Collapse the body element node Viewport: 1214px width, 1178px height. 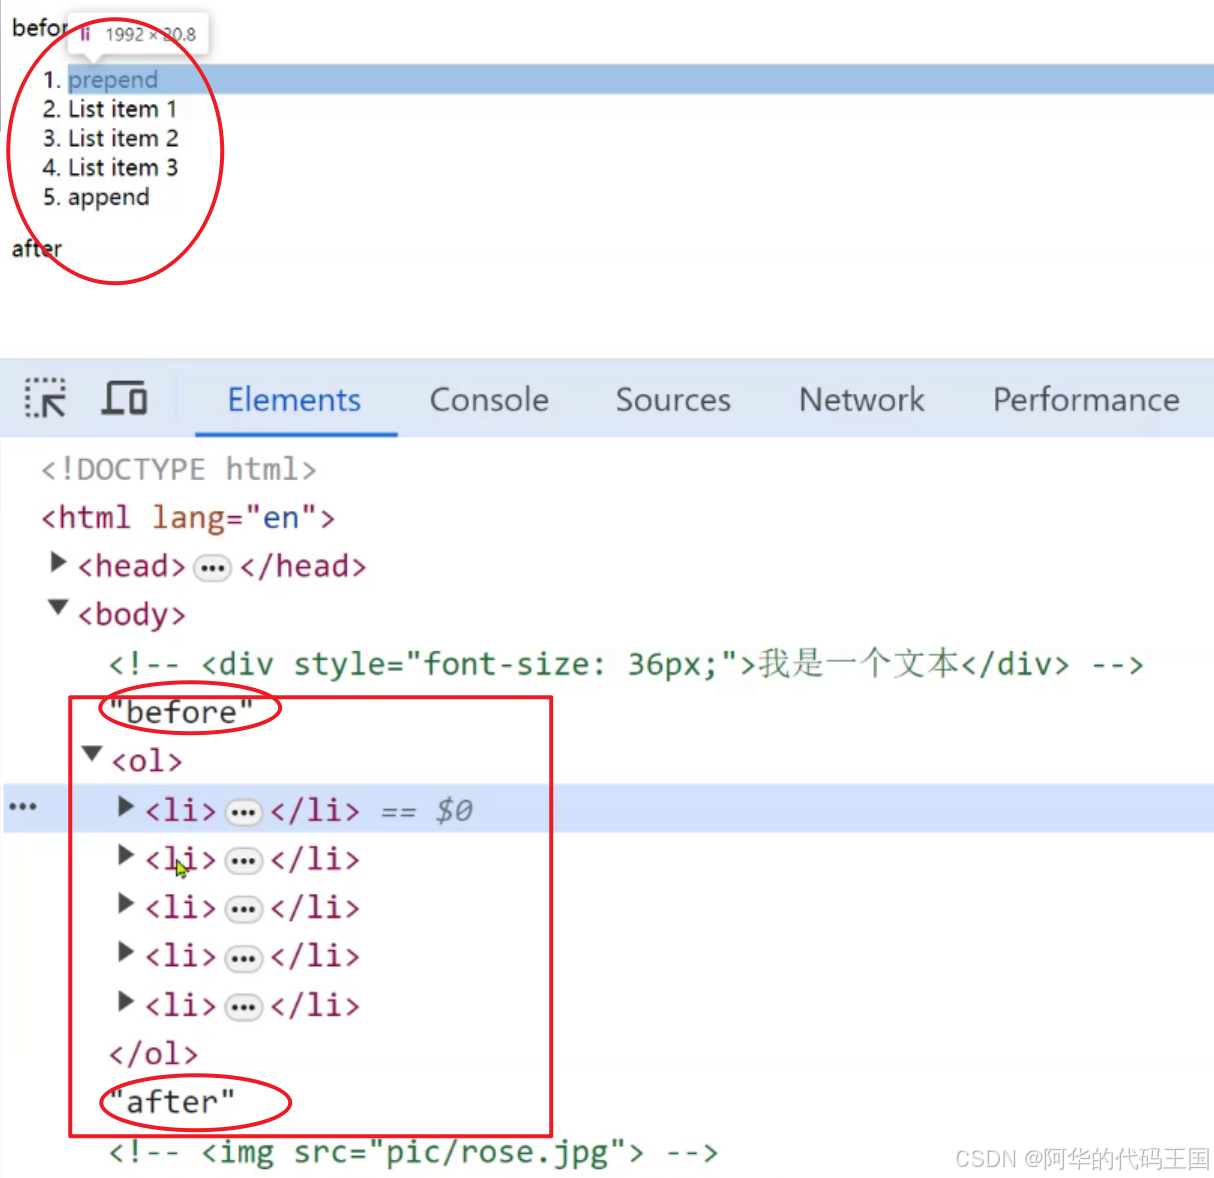click(59, 608)
